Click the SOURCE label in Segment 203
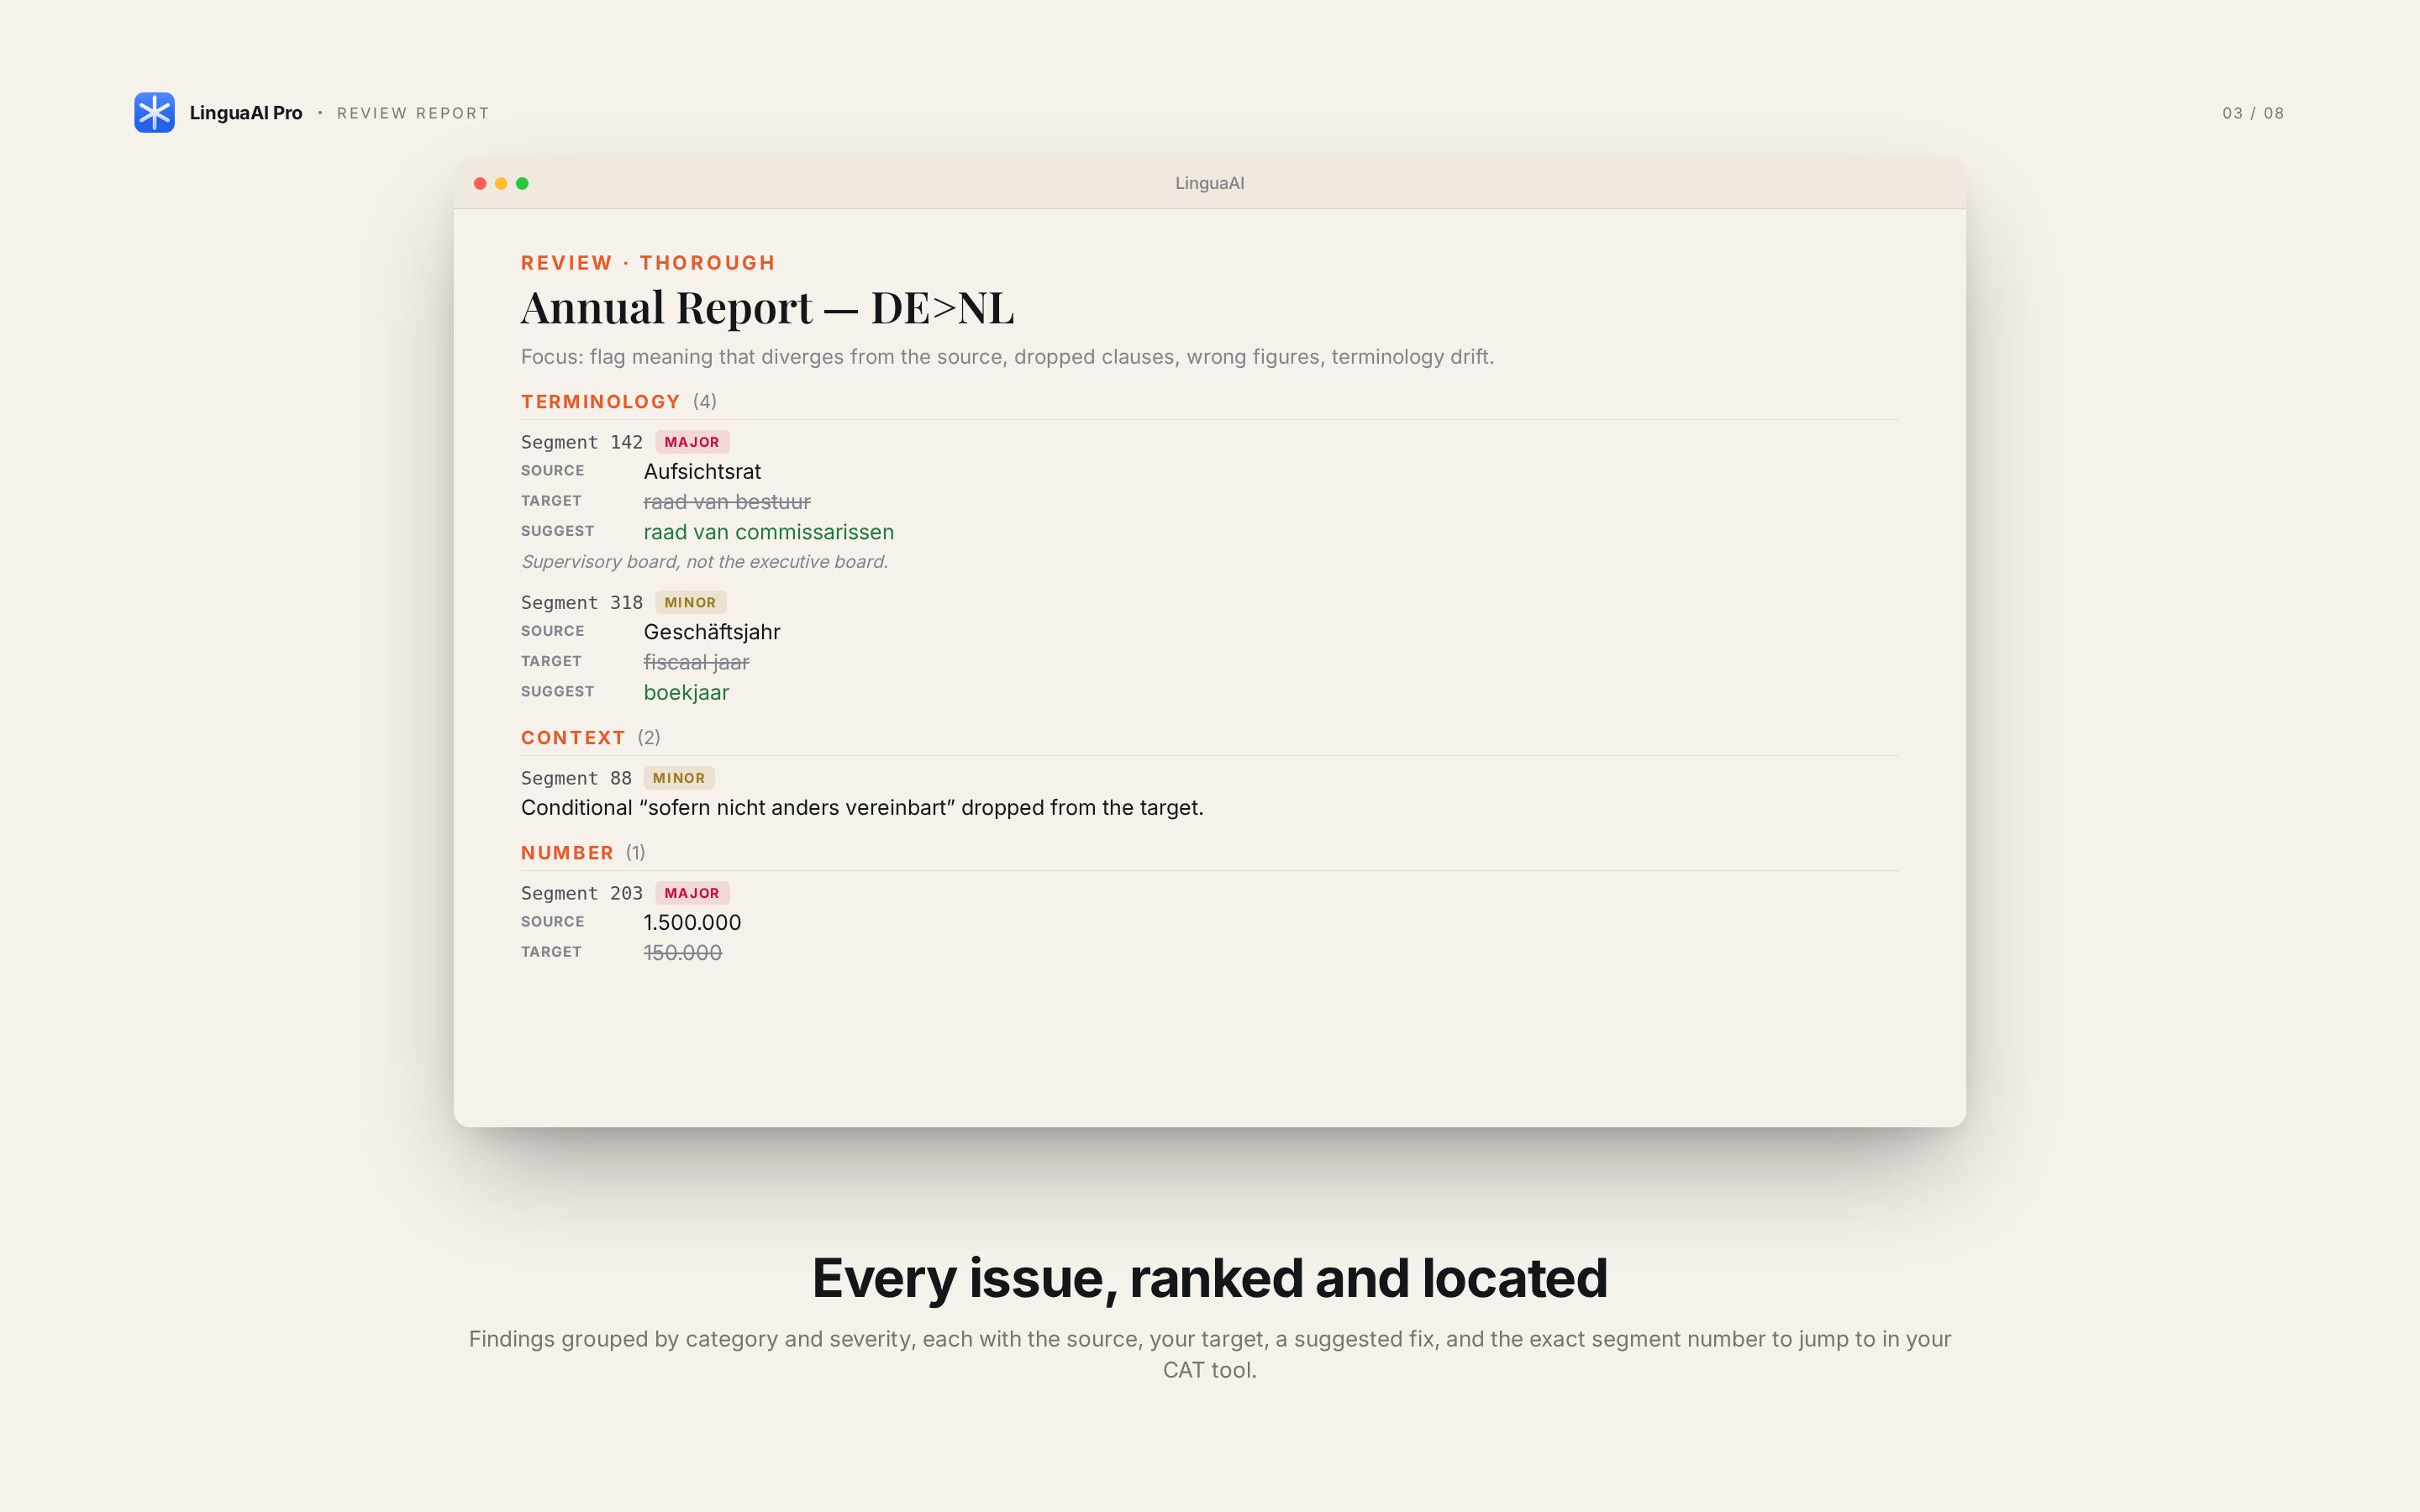The height and width of the screenshot is (1512, 2420). click(552, 922)
